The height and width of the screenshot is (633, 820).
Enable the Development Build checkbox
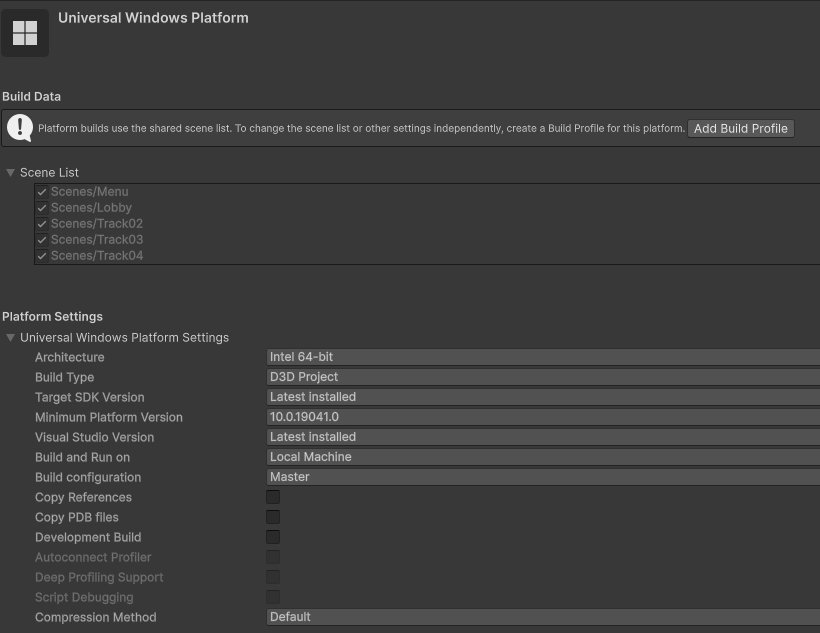click(273, 537)
